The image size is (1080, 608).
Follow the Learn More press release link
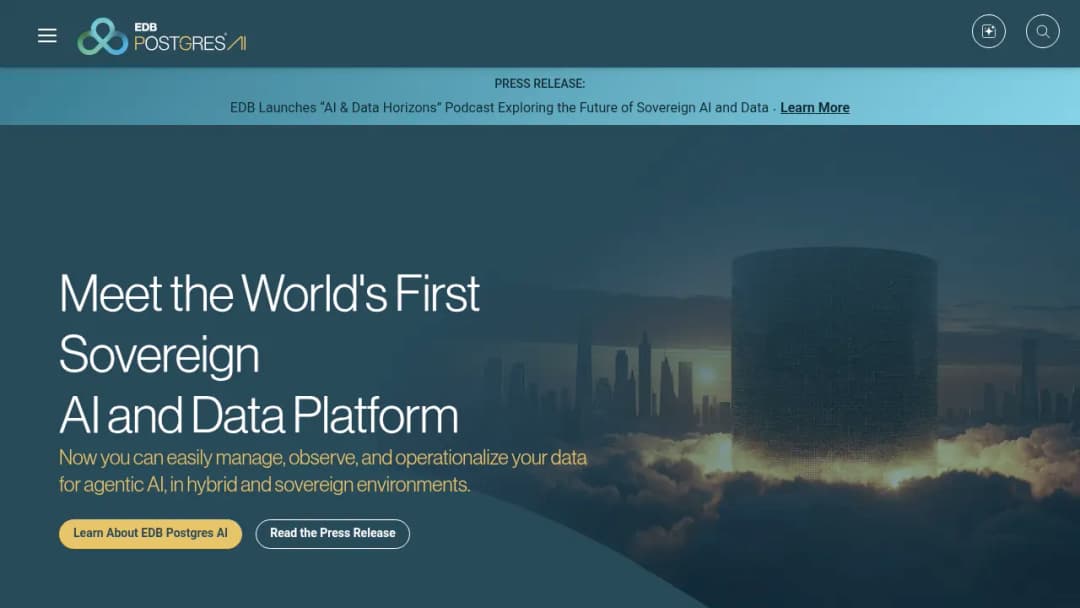pos(815,107)
